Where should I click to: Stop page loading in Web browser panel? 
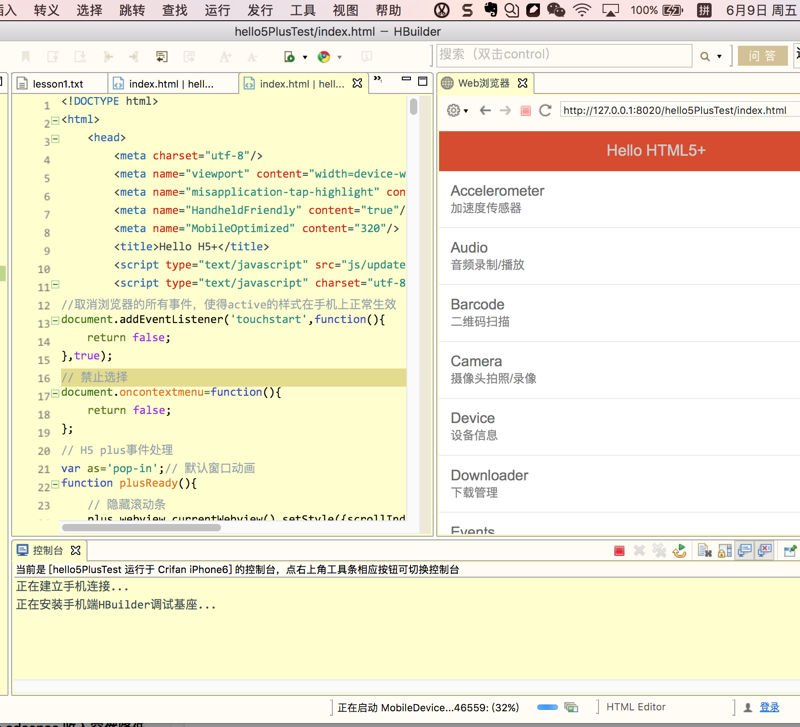click(525, 111)
